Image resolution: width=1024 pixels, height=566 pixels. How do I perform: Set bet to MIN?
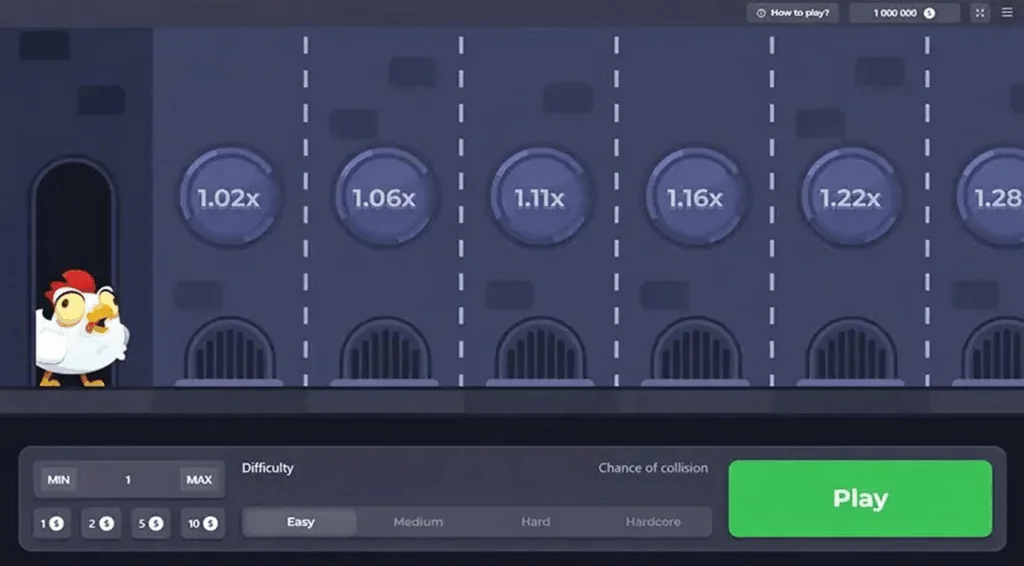pyautogui.click(x=59, y=480)
